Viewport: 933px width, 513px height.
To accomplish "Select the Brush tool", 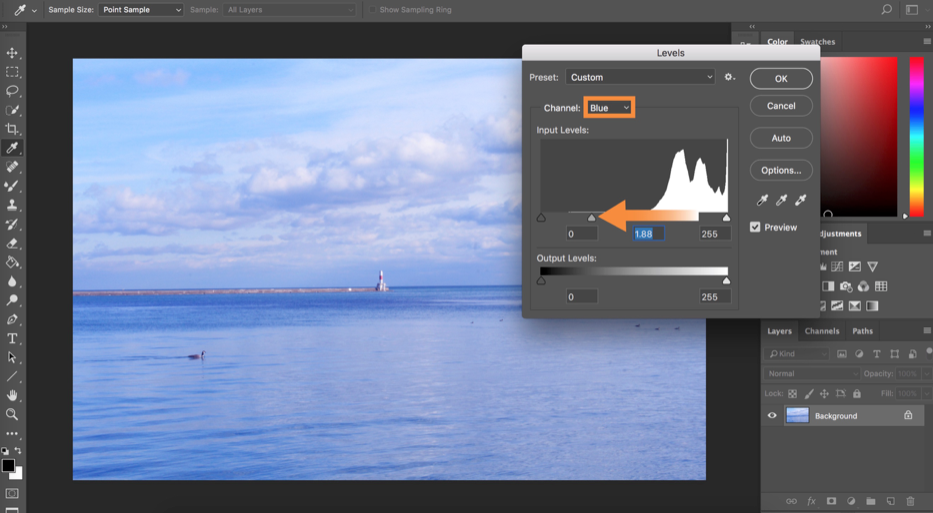I will pos(12,186).
